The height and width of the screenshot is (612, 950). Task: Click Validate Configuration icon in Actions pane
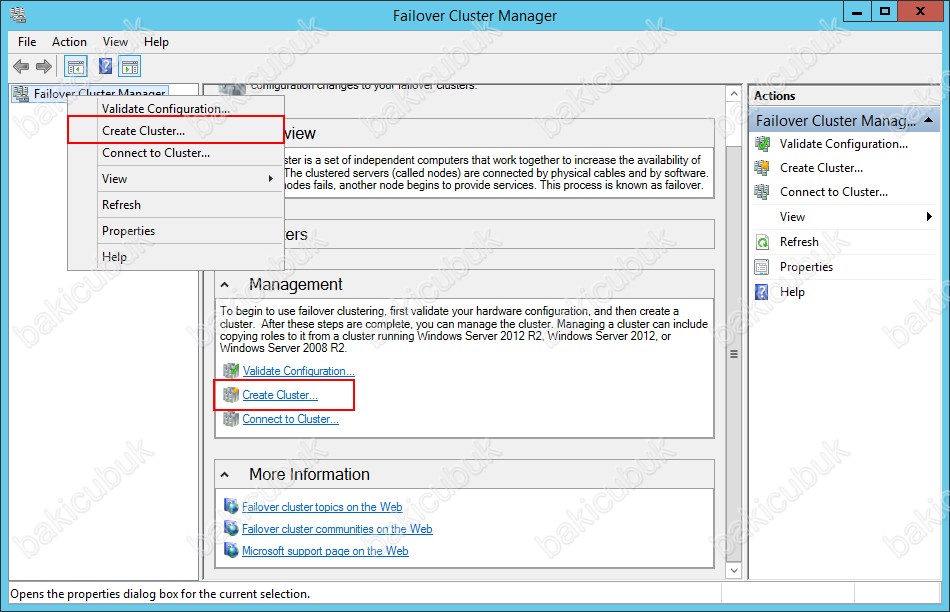[x=762, y=144]
